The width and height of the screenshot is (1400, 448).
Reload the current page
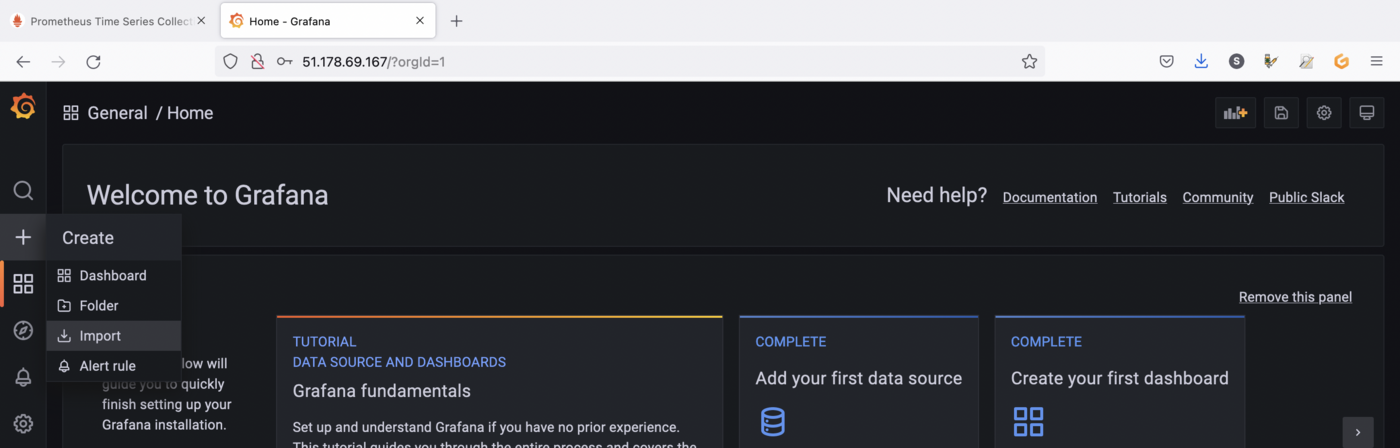93,62
